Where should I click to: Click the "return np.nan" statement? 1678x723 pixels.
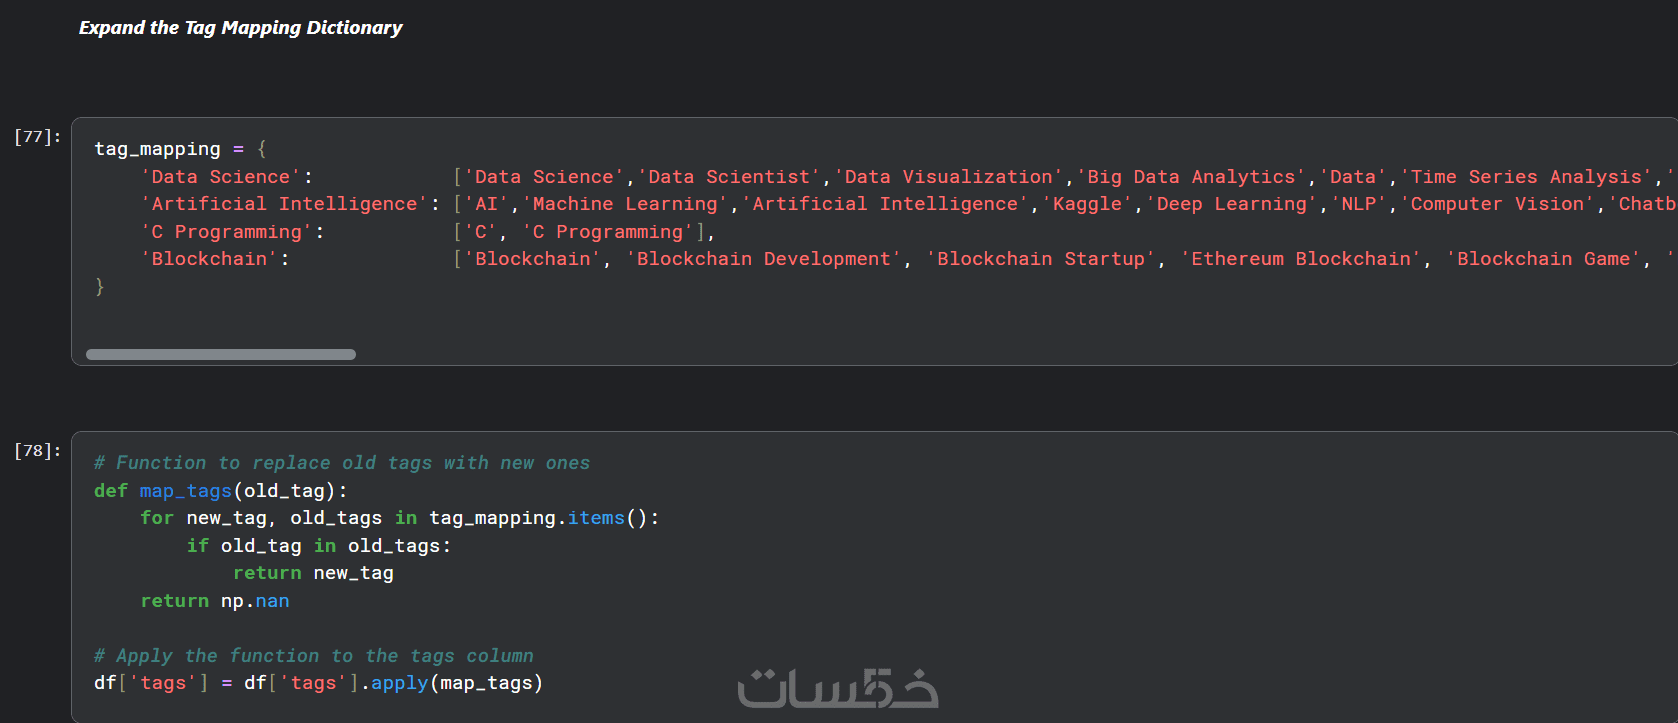(x=215, y=601)
